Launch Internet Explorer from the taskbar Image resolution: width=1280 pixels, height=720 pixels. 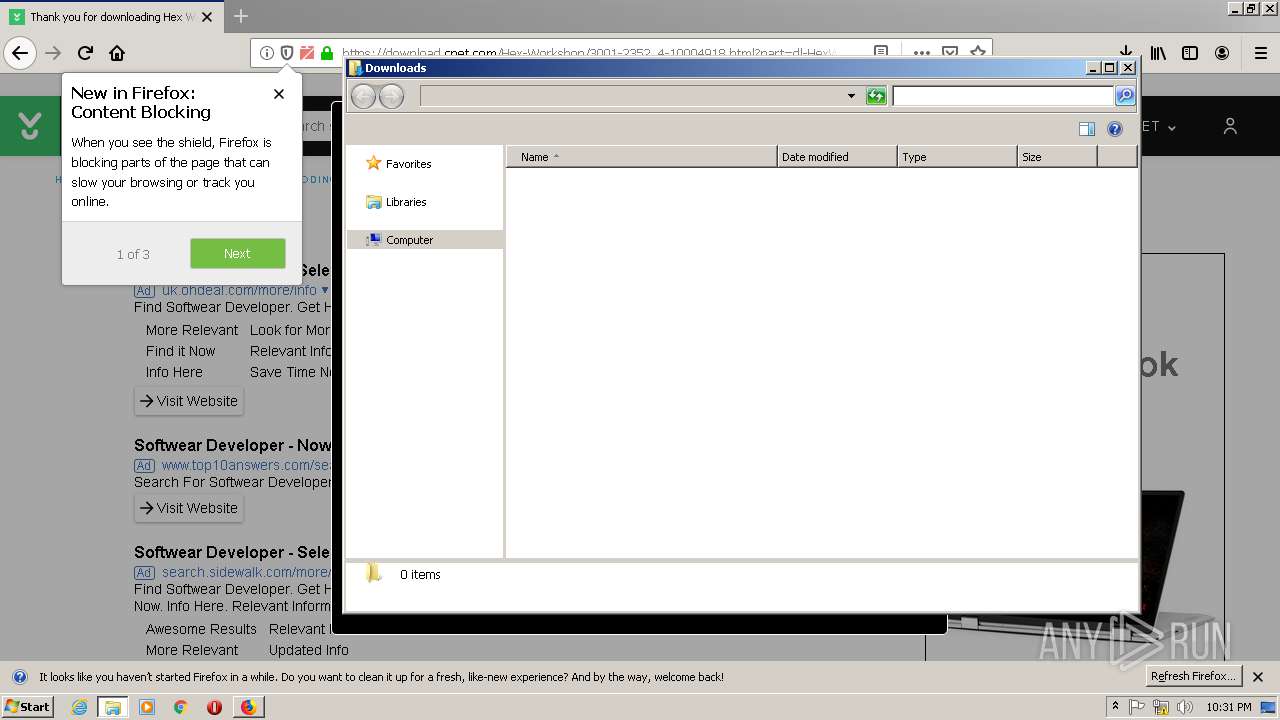click(79, 707)
